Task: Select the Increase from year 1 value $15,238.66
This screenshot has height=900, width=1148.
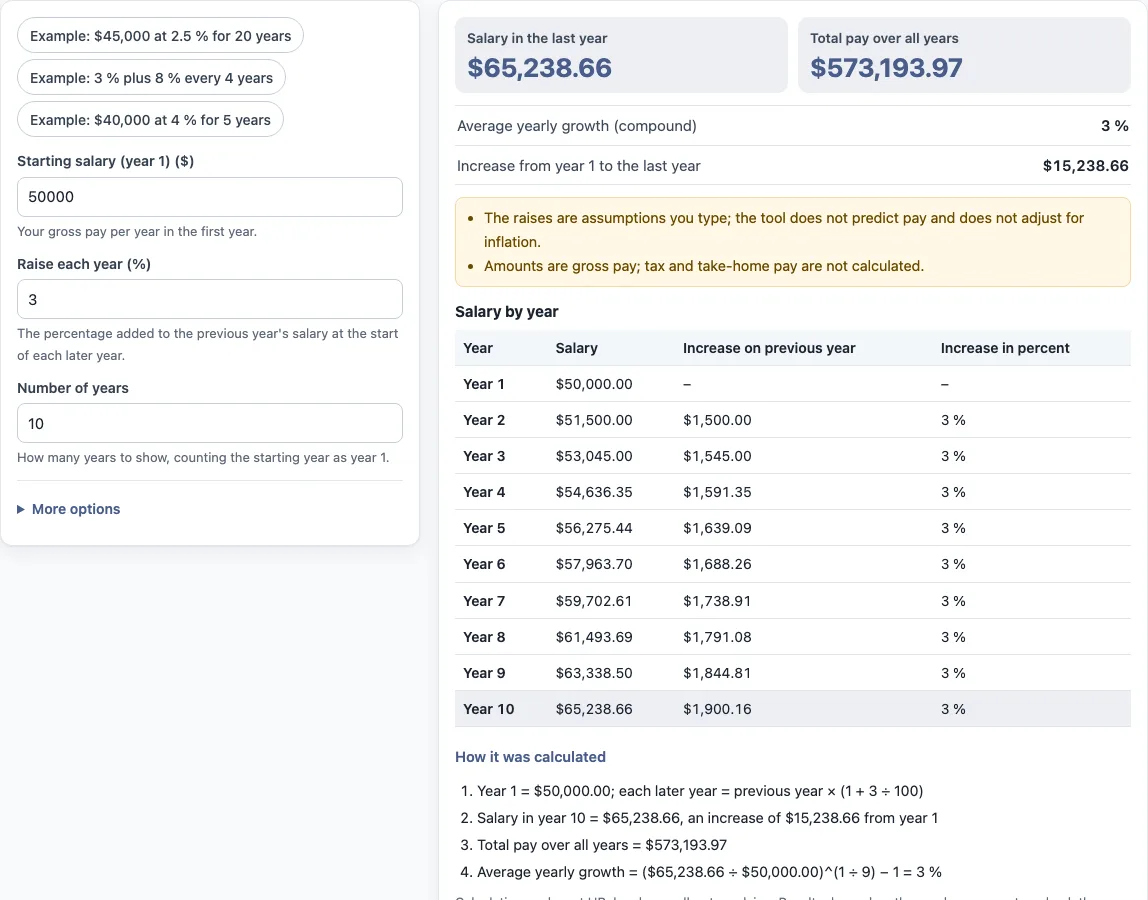Action: [1086, 166]
